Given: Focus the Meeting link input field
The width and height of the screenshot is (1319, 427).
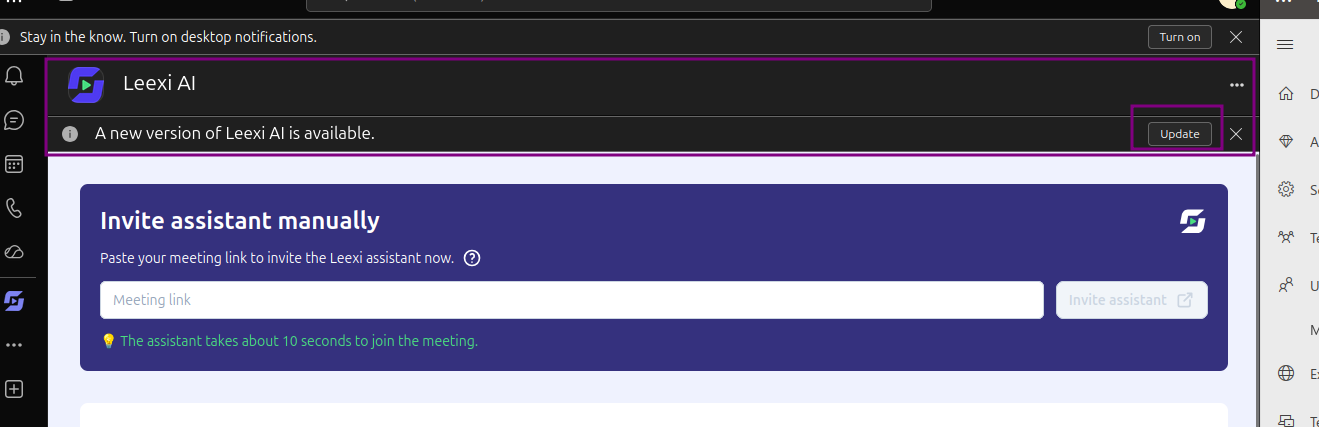Looking at the screenshot, I should pyautogui.click(x=572, y=300).
